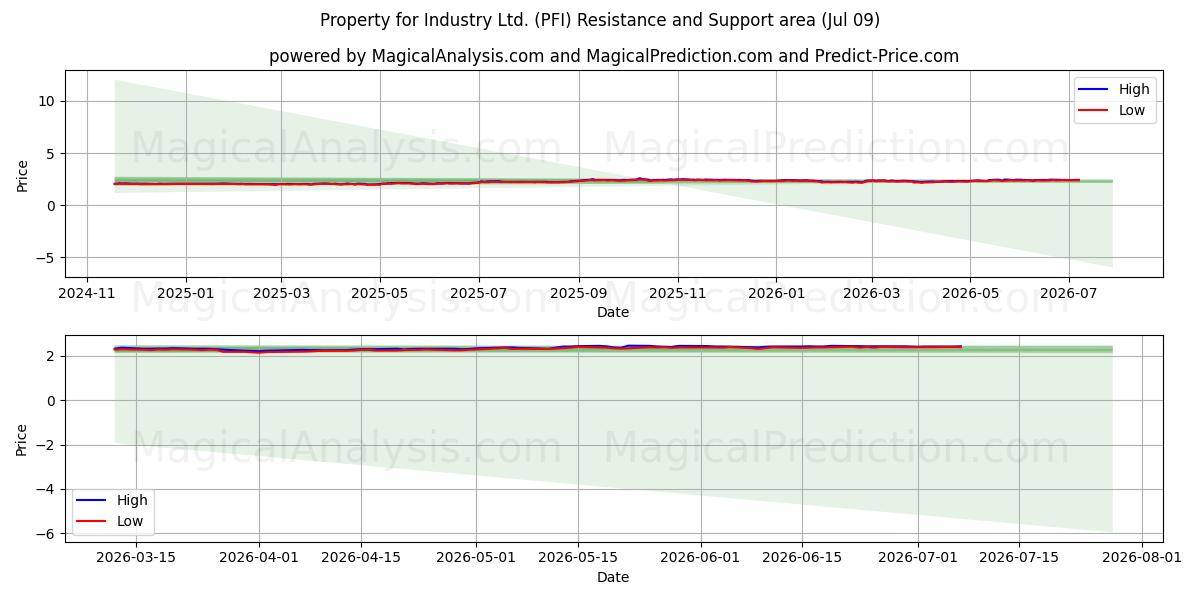Click the '2025-11' label on the top x-axis
This screenshot has height=600, width=1200.
pyautogui.click(x=678, y=293)
